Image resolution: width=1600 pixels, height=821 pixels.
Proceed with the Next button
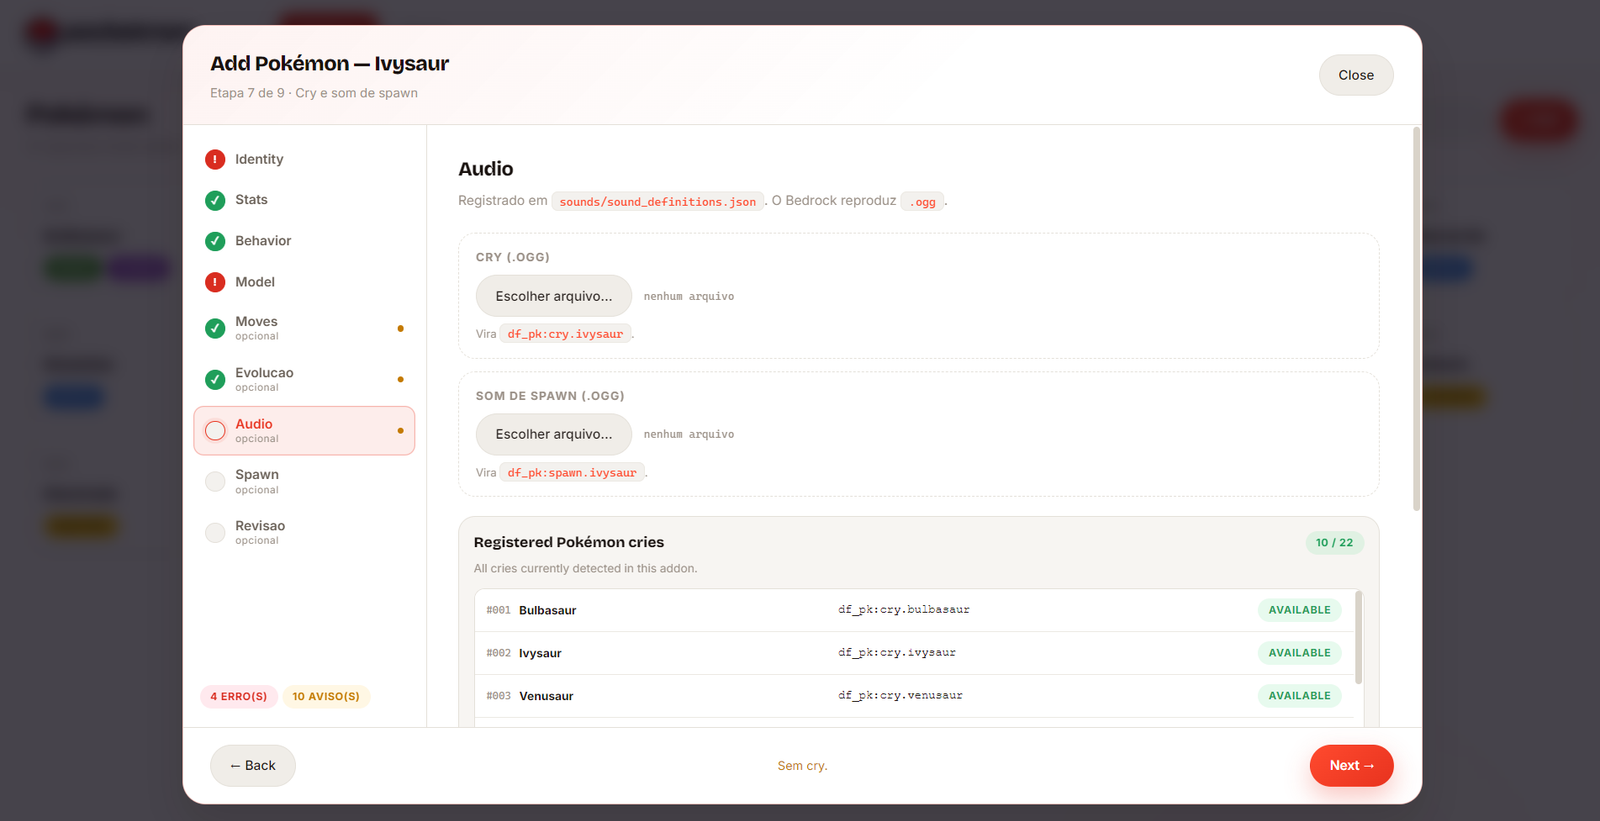click(1352, 766)
